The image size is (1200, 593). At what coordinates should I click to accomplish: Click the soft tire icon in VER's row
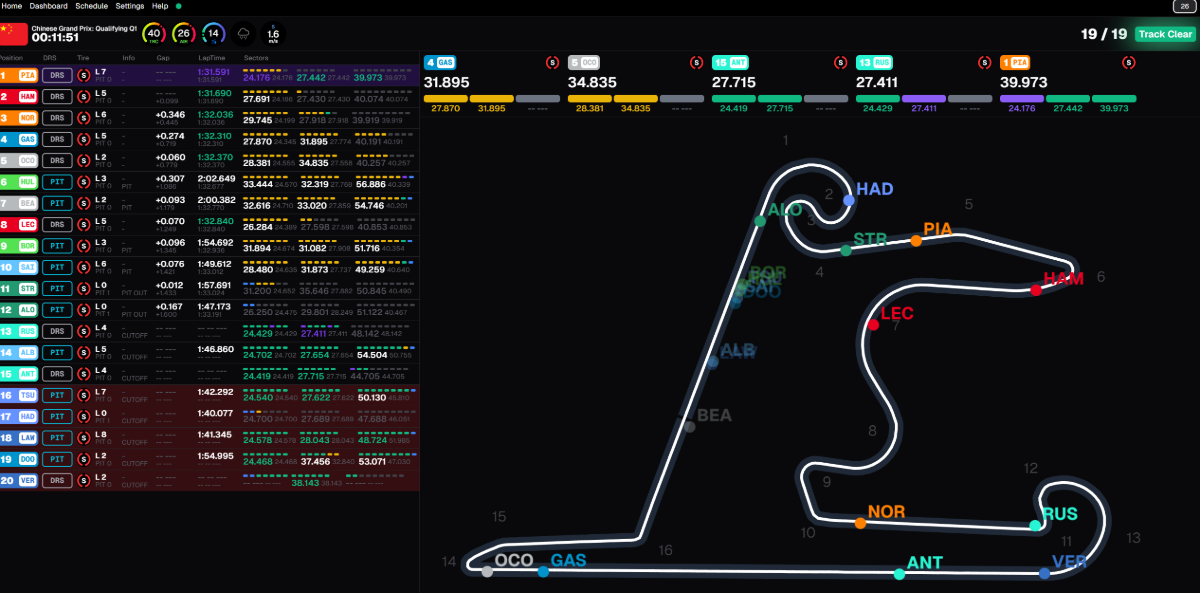tap(84, 480)
